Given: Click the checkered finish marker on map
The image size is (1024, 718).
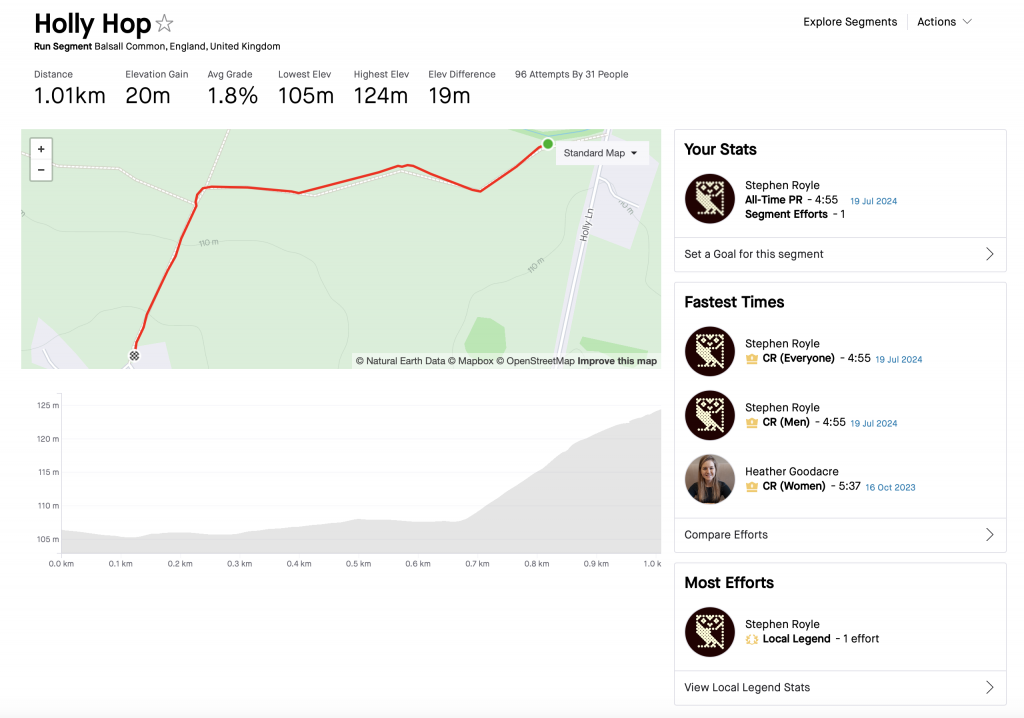Looking at the screenshot, I should pos(134,356).
